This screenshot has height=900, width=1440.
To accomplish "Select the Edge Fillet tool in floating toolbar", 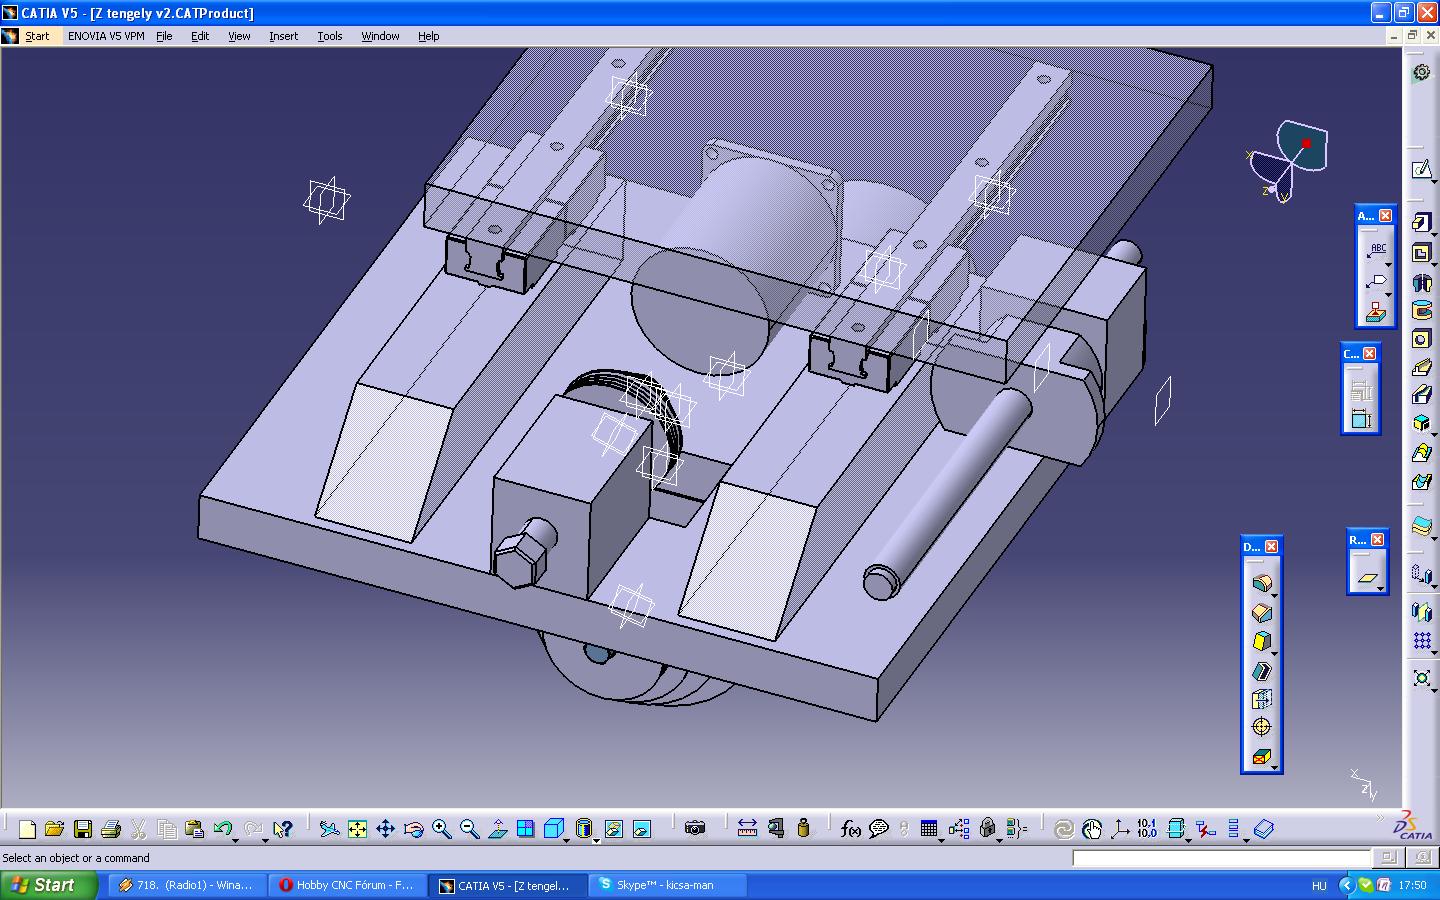I will (x=1261, y=584).
